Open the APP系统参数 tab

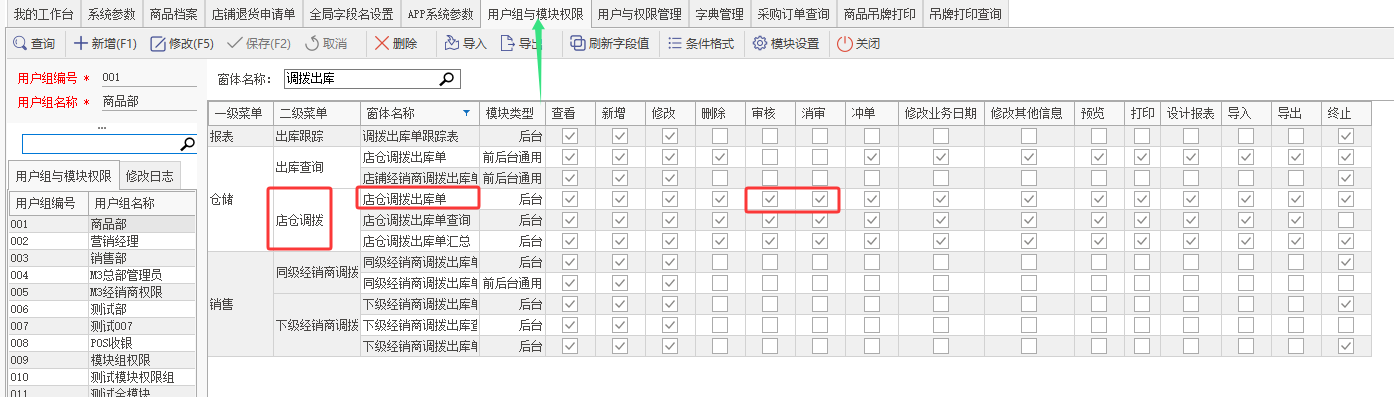point(440,14)
